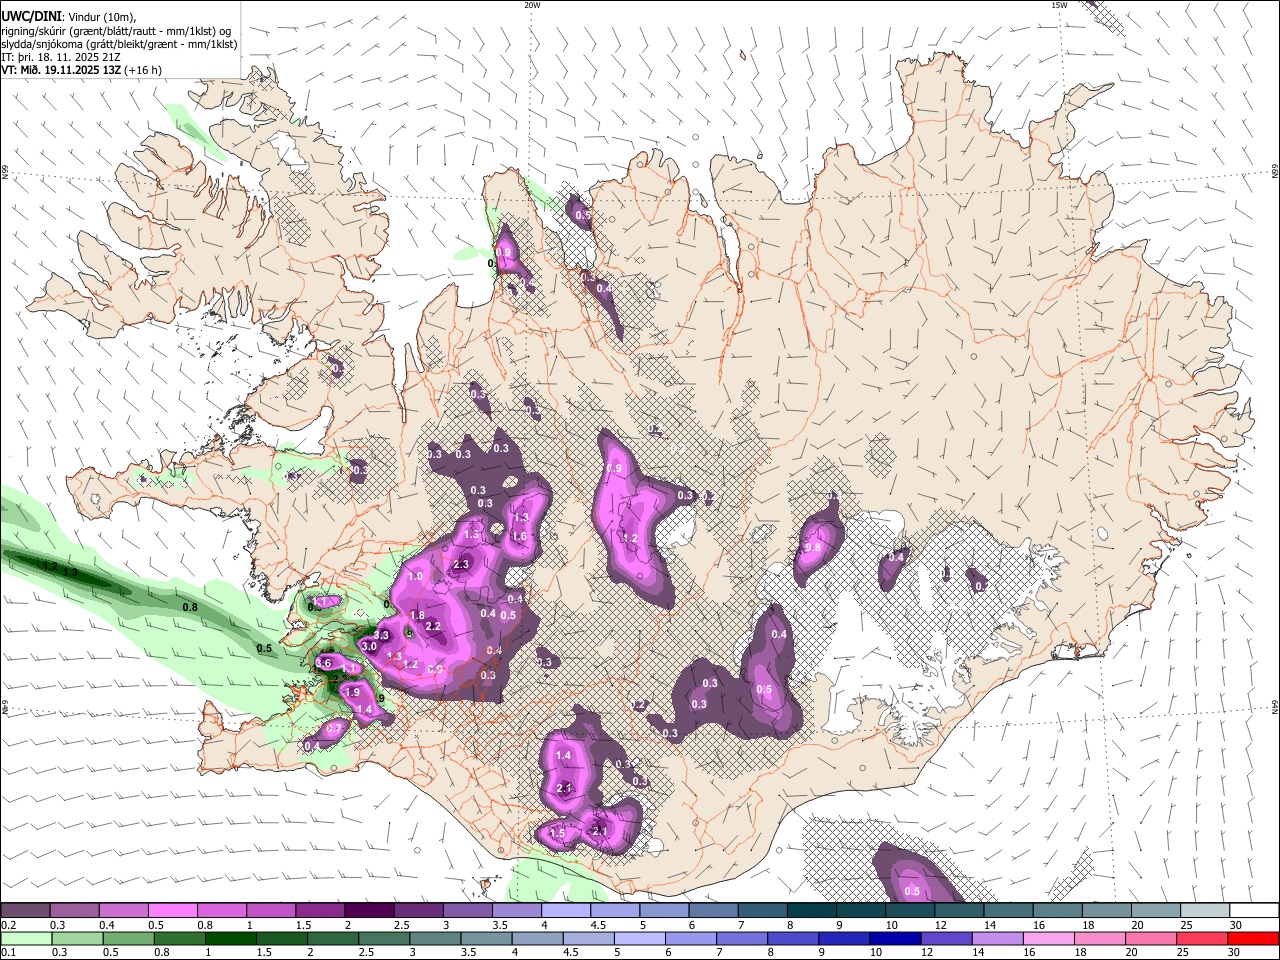
Task: Click the black 1.3 value in the dark green rain band
Action: (x=71, y=571)
